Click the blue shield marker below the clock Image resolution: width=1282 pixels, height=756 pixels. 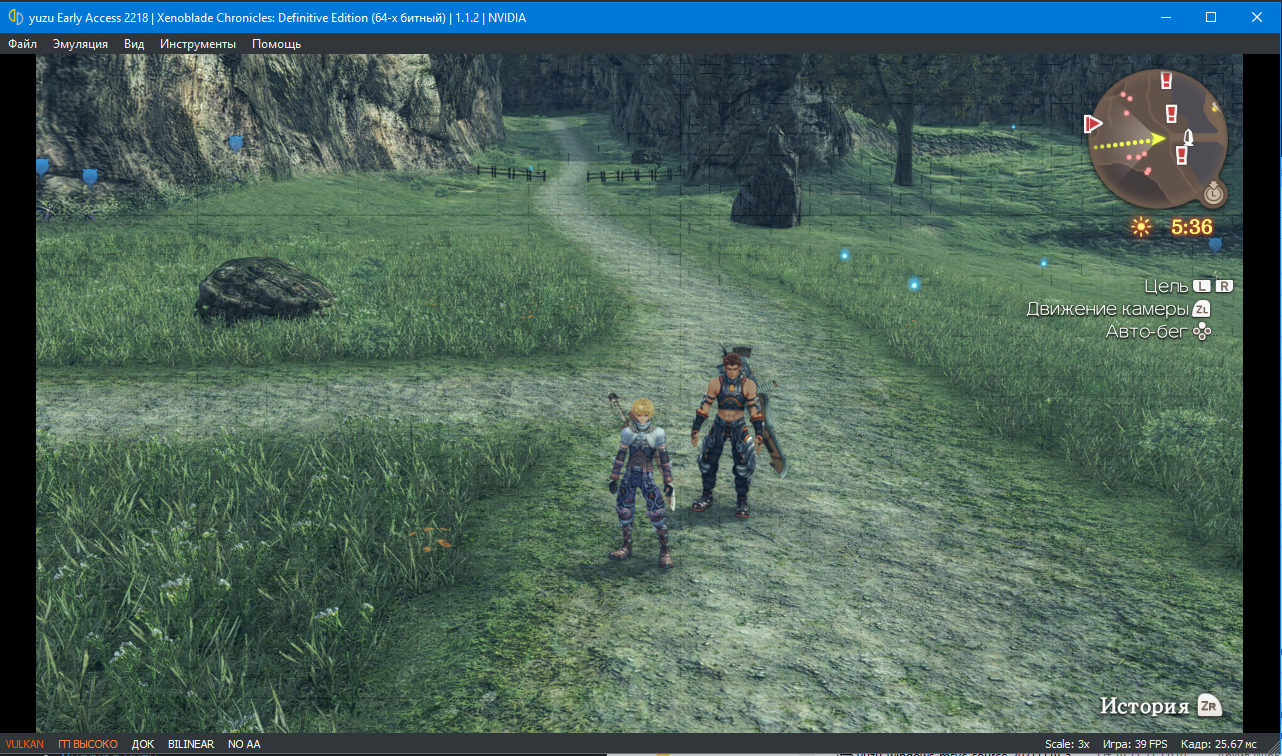pyautogui.click(x=1215, y=245)
